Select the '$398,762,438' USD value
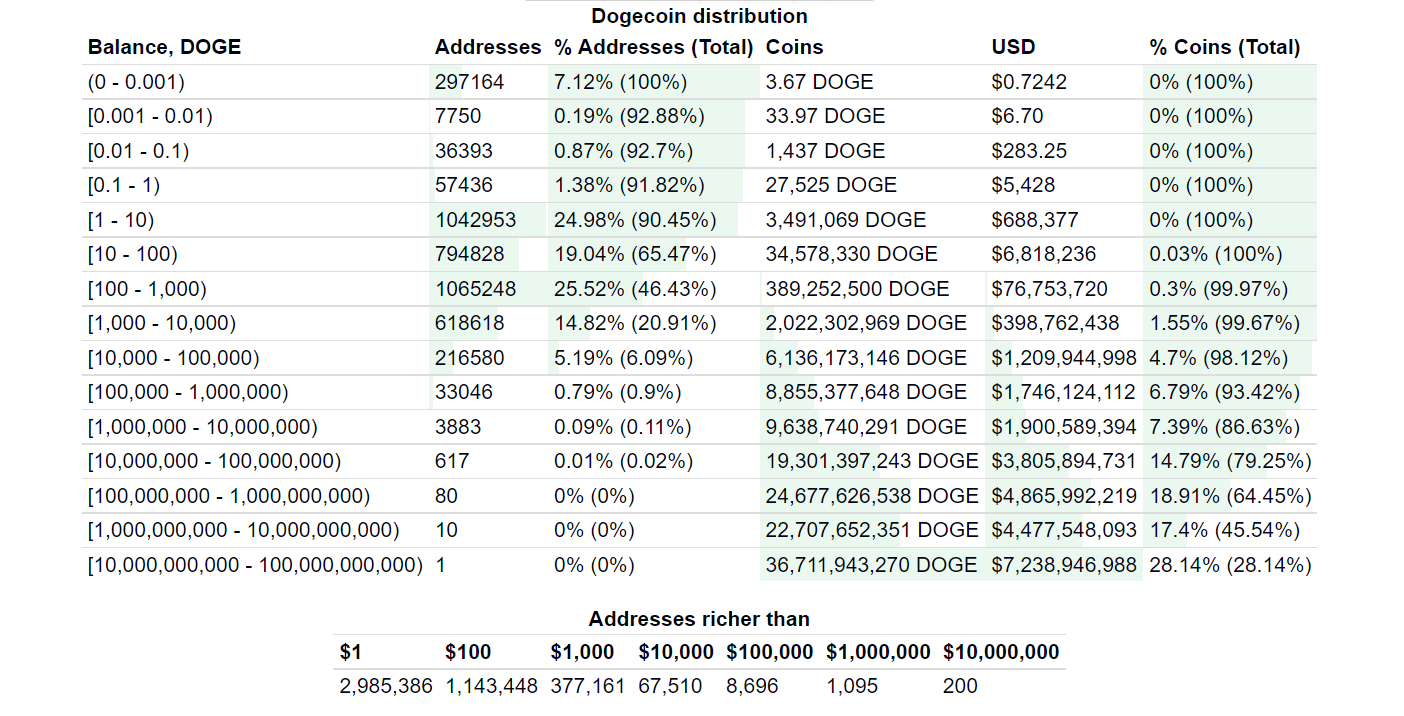The height and width of the screenshot is (716, 1404). (x=1056, y=323)
